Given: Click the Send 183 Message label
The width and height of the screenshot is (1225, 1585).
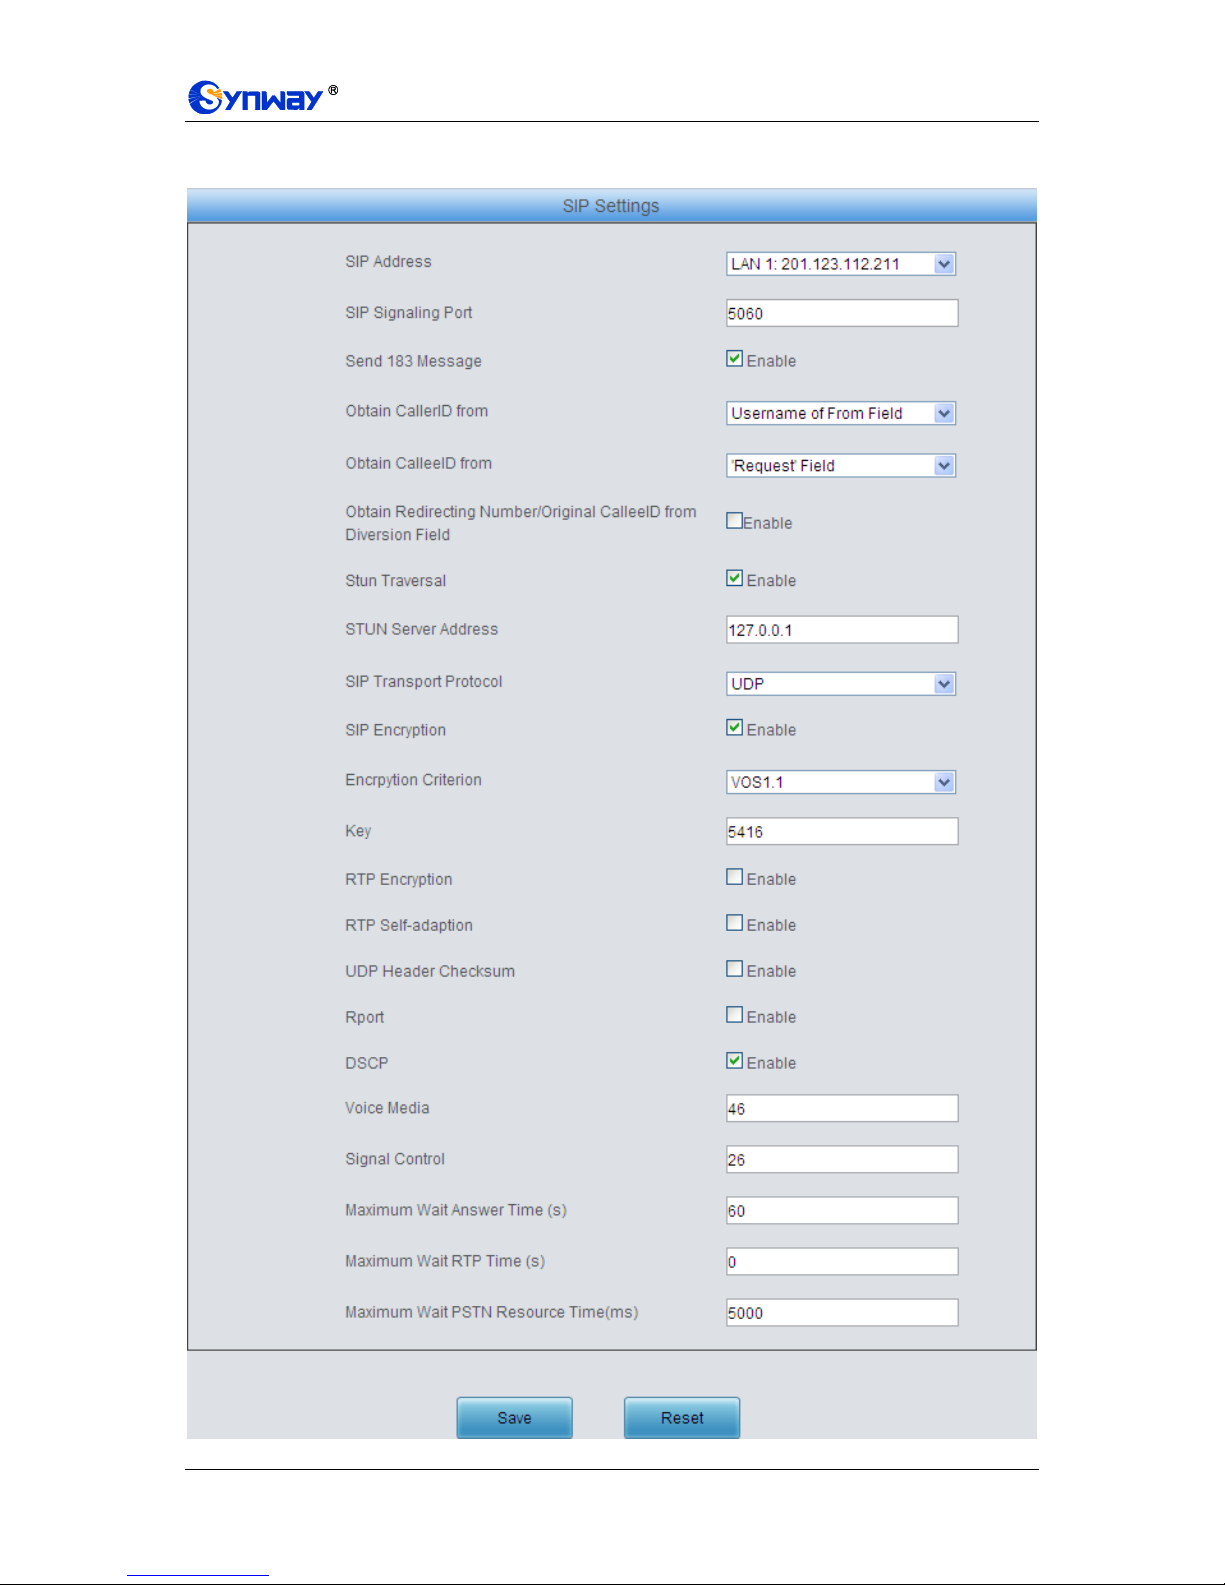Looking at the screenshot, I should 413,361.
